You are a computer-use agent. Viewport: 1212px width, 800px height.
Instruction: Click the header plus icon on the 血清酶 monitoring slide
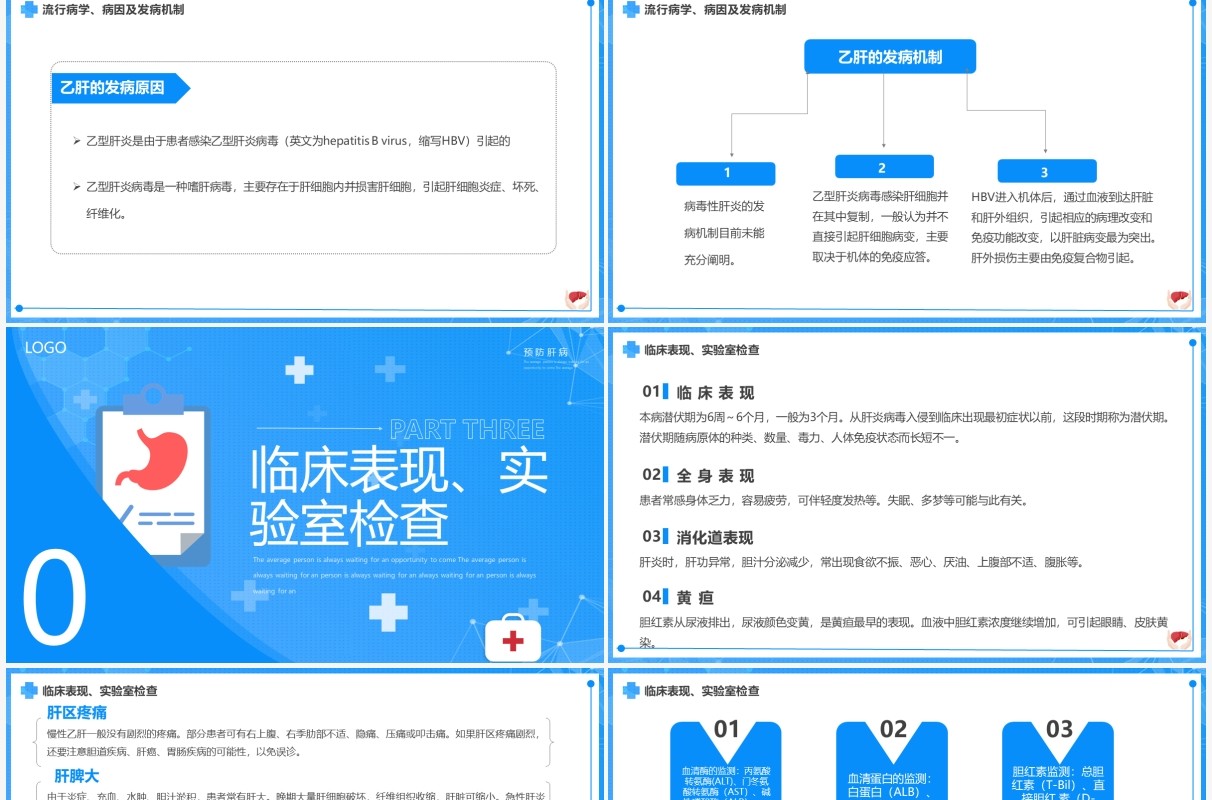(x=631, y=690)
